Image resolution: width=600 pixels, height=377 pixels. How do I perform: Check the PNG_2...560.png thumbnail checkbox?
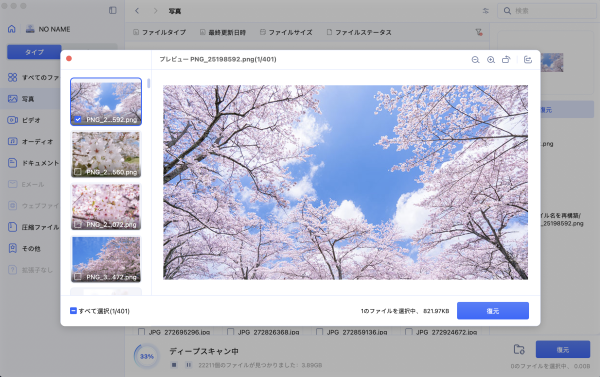pyautogui.click(x=78, y=172)
